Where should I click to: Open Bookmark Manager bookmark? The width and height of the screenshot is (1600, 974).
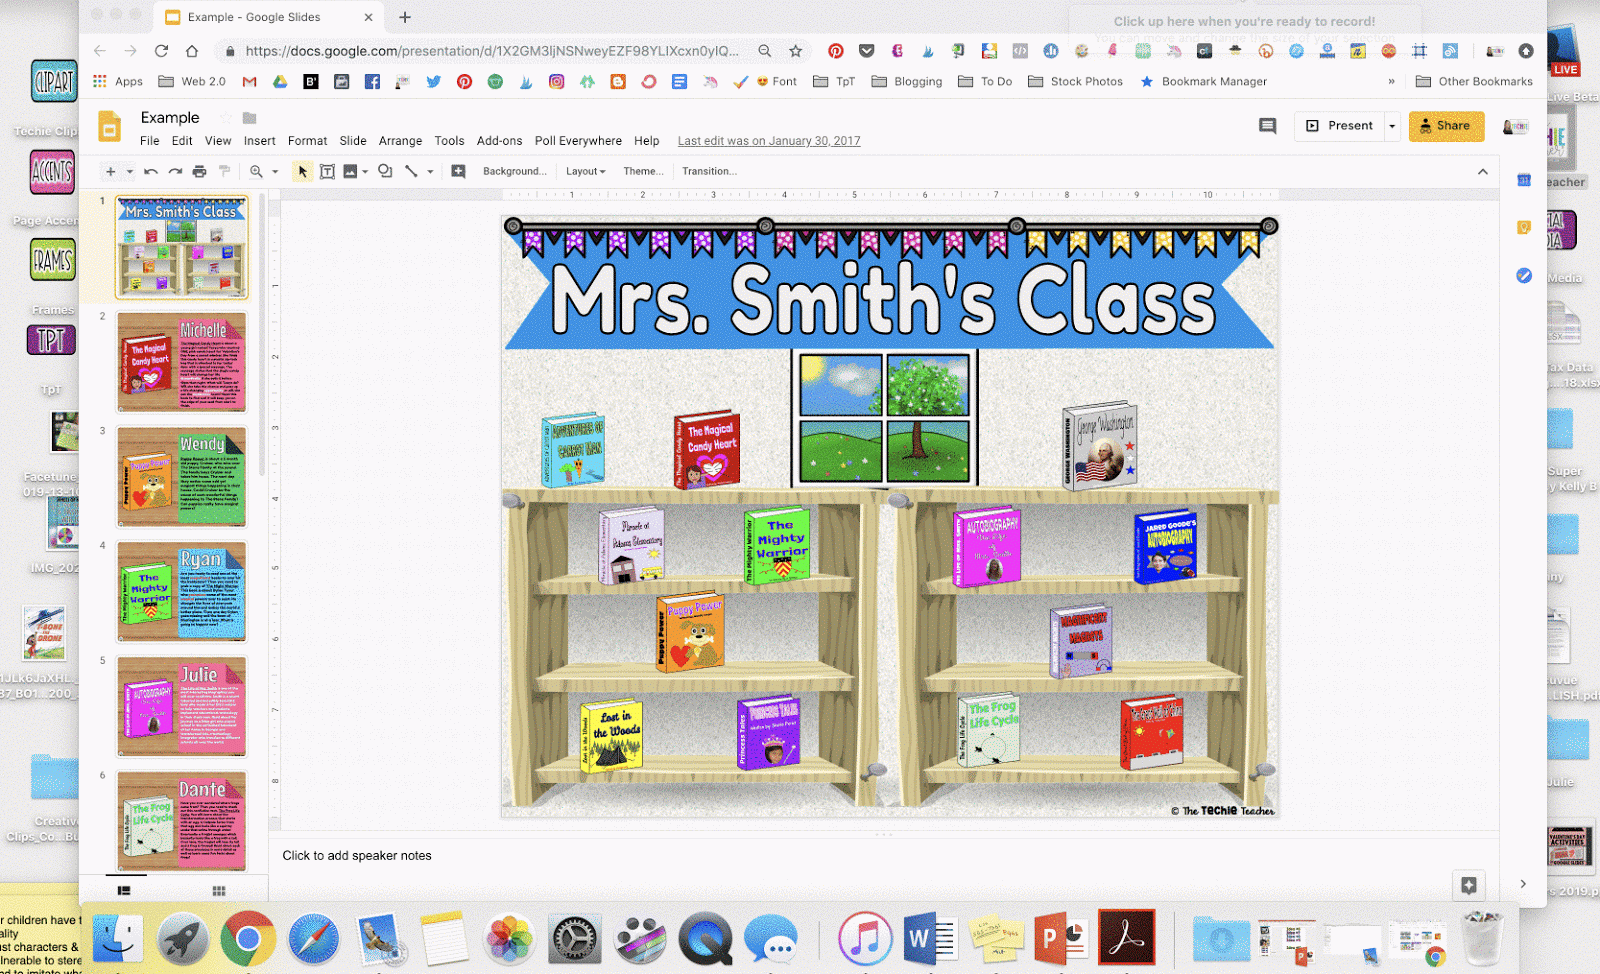[1203, 82]
